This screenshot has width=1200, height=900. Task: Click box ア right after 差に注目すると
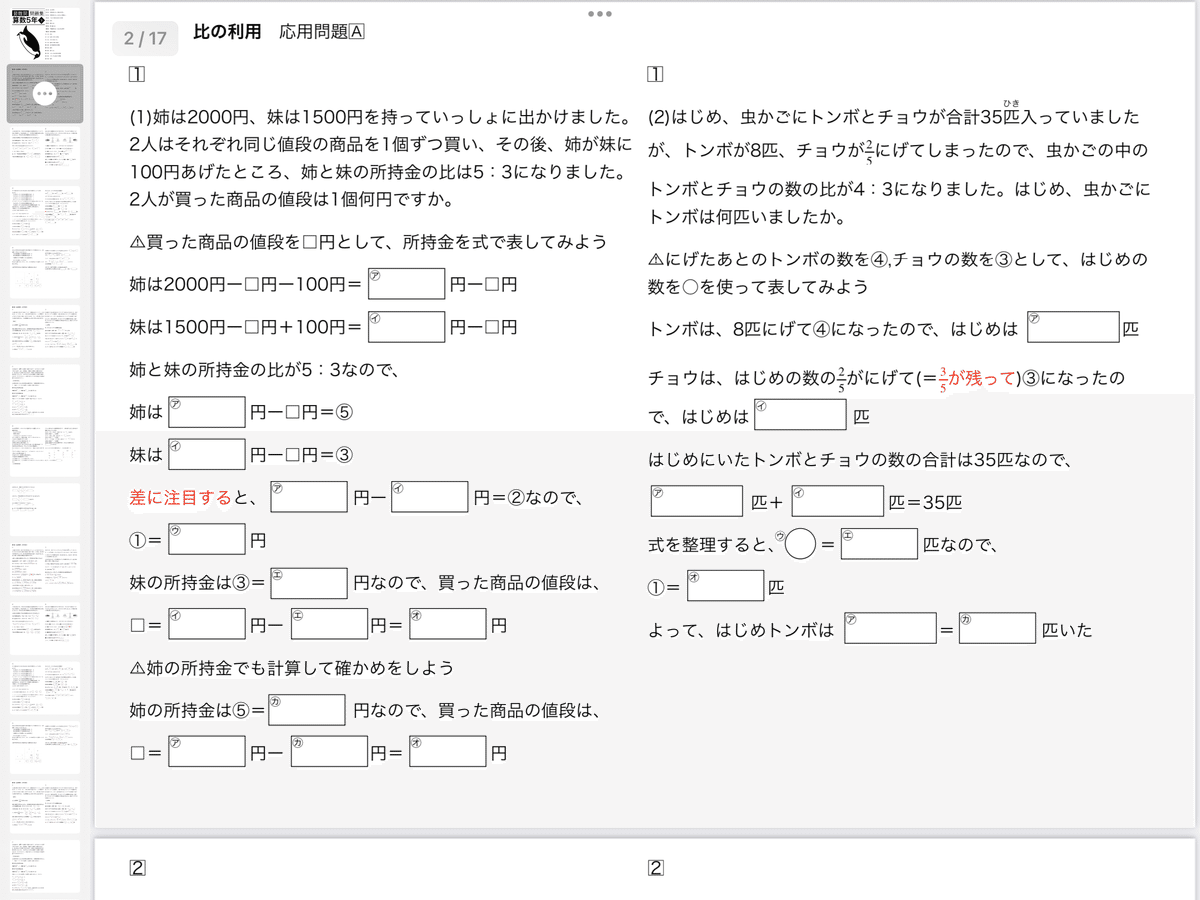(309, 497)
